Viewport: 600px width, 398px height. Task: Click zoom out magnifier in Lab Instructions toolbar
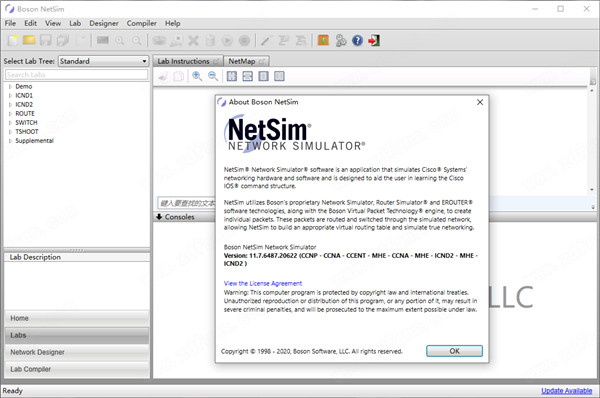point(213,76)
